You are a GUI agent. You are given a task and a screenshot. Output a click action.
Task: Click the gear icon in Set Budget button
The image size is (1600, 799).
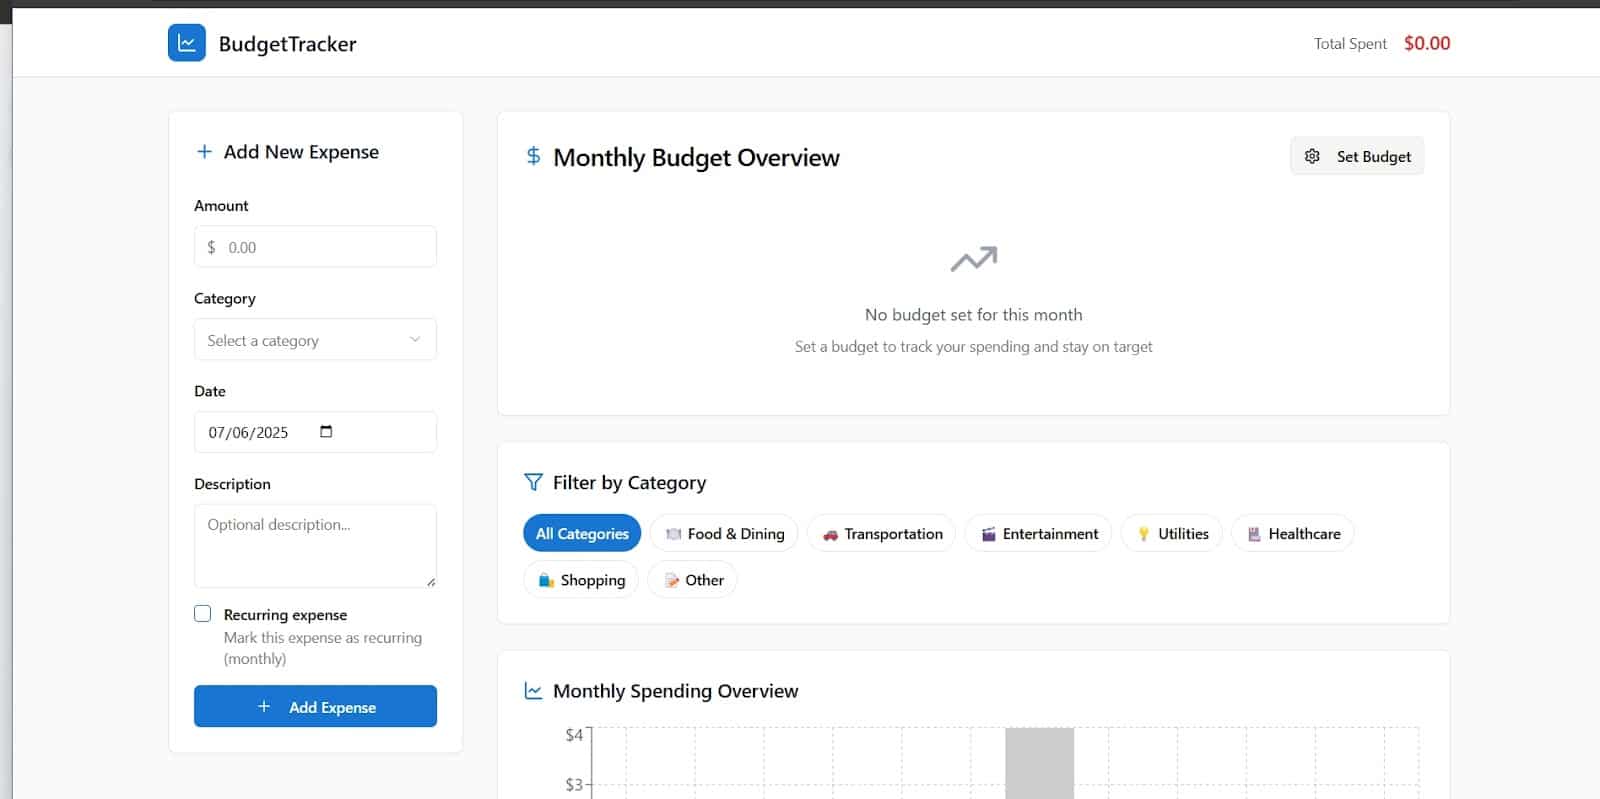(1312, 156)
